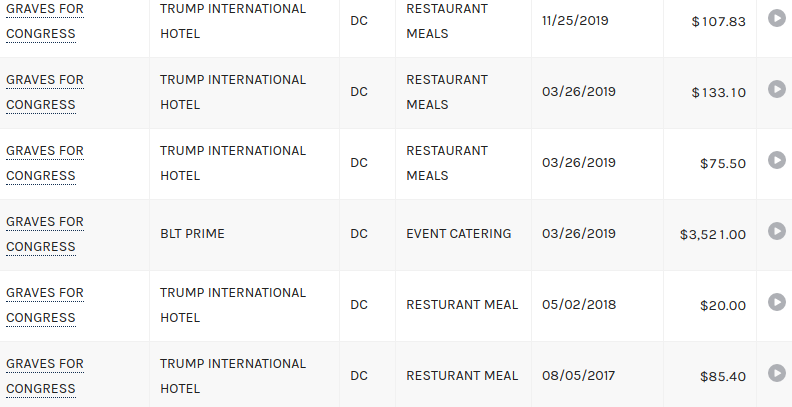The image size is (792, 407).
Task: Open Graves for Congress link in $133.10 row
Action: click(44, 92)
